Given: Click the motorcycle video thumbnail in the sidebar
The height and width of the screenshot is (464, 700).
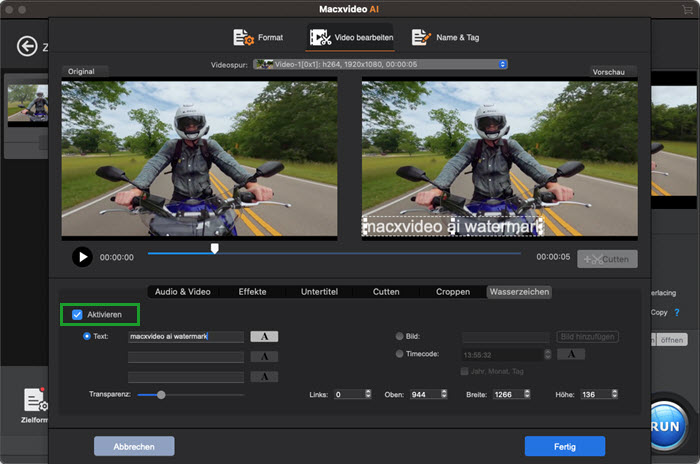Looking at the screenshot, I should [x=28, y=103].
